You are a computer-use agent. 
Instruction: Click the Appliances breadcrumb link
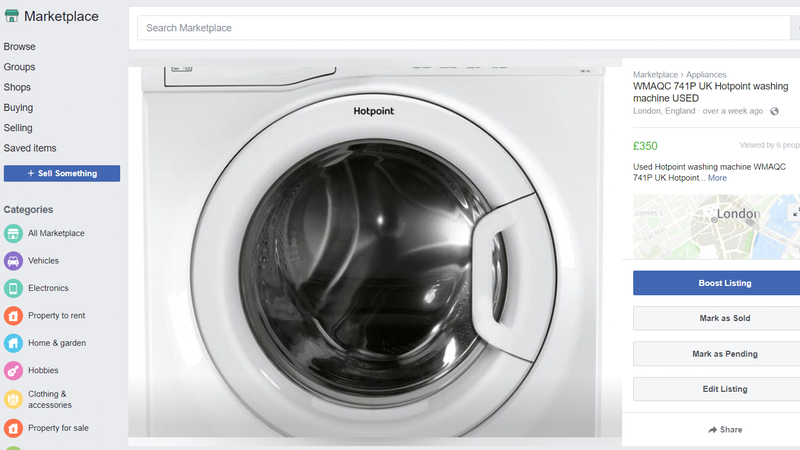tap(706, 74)
